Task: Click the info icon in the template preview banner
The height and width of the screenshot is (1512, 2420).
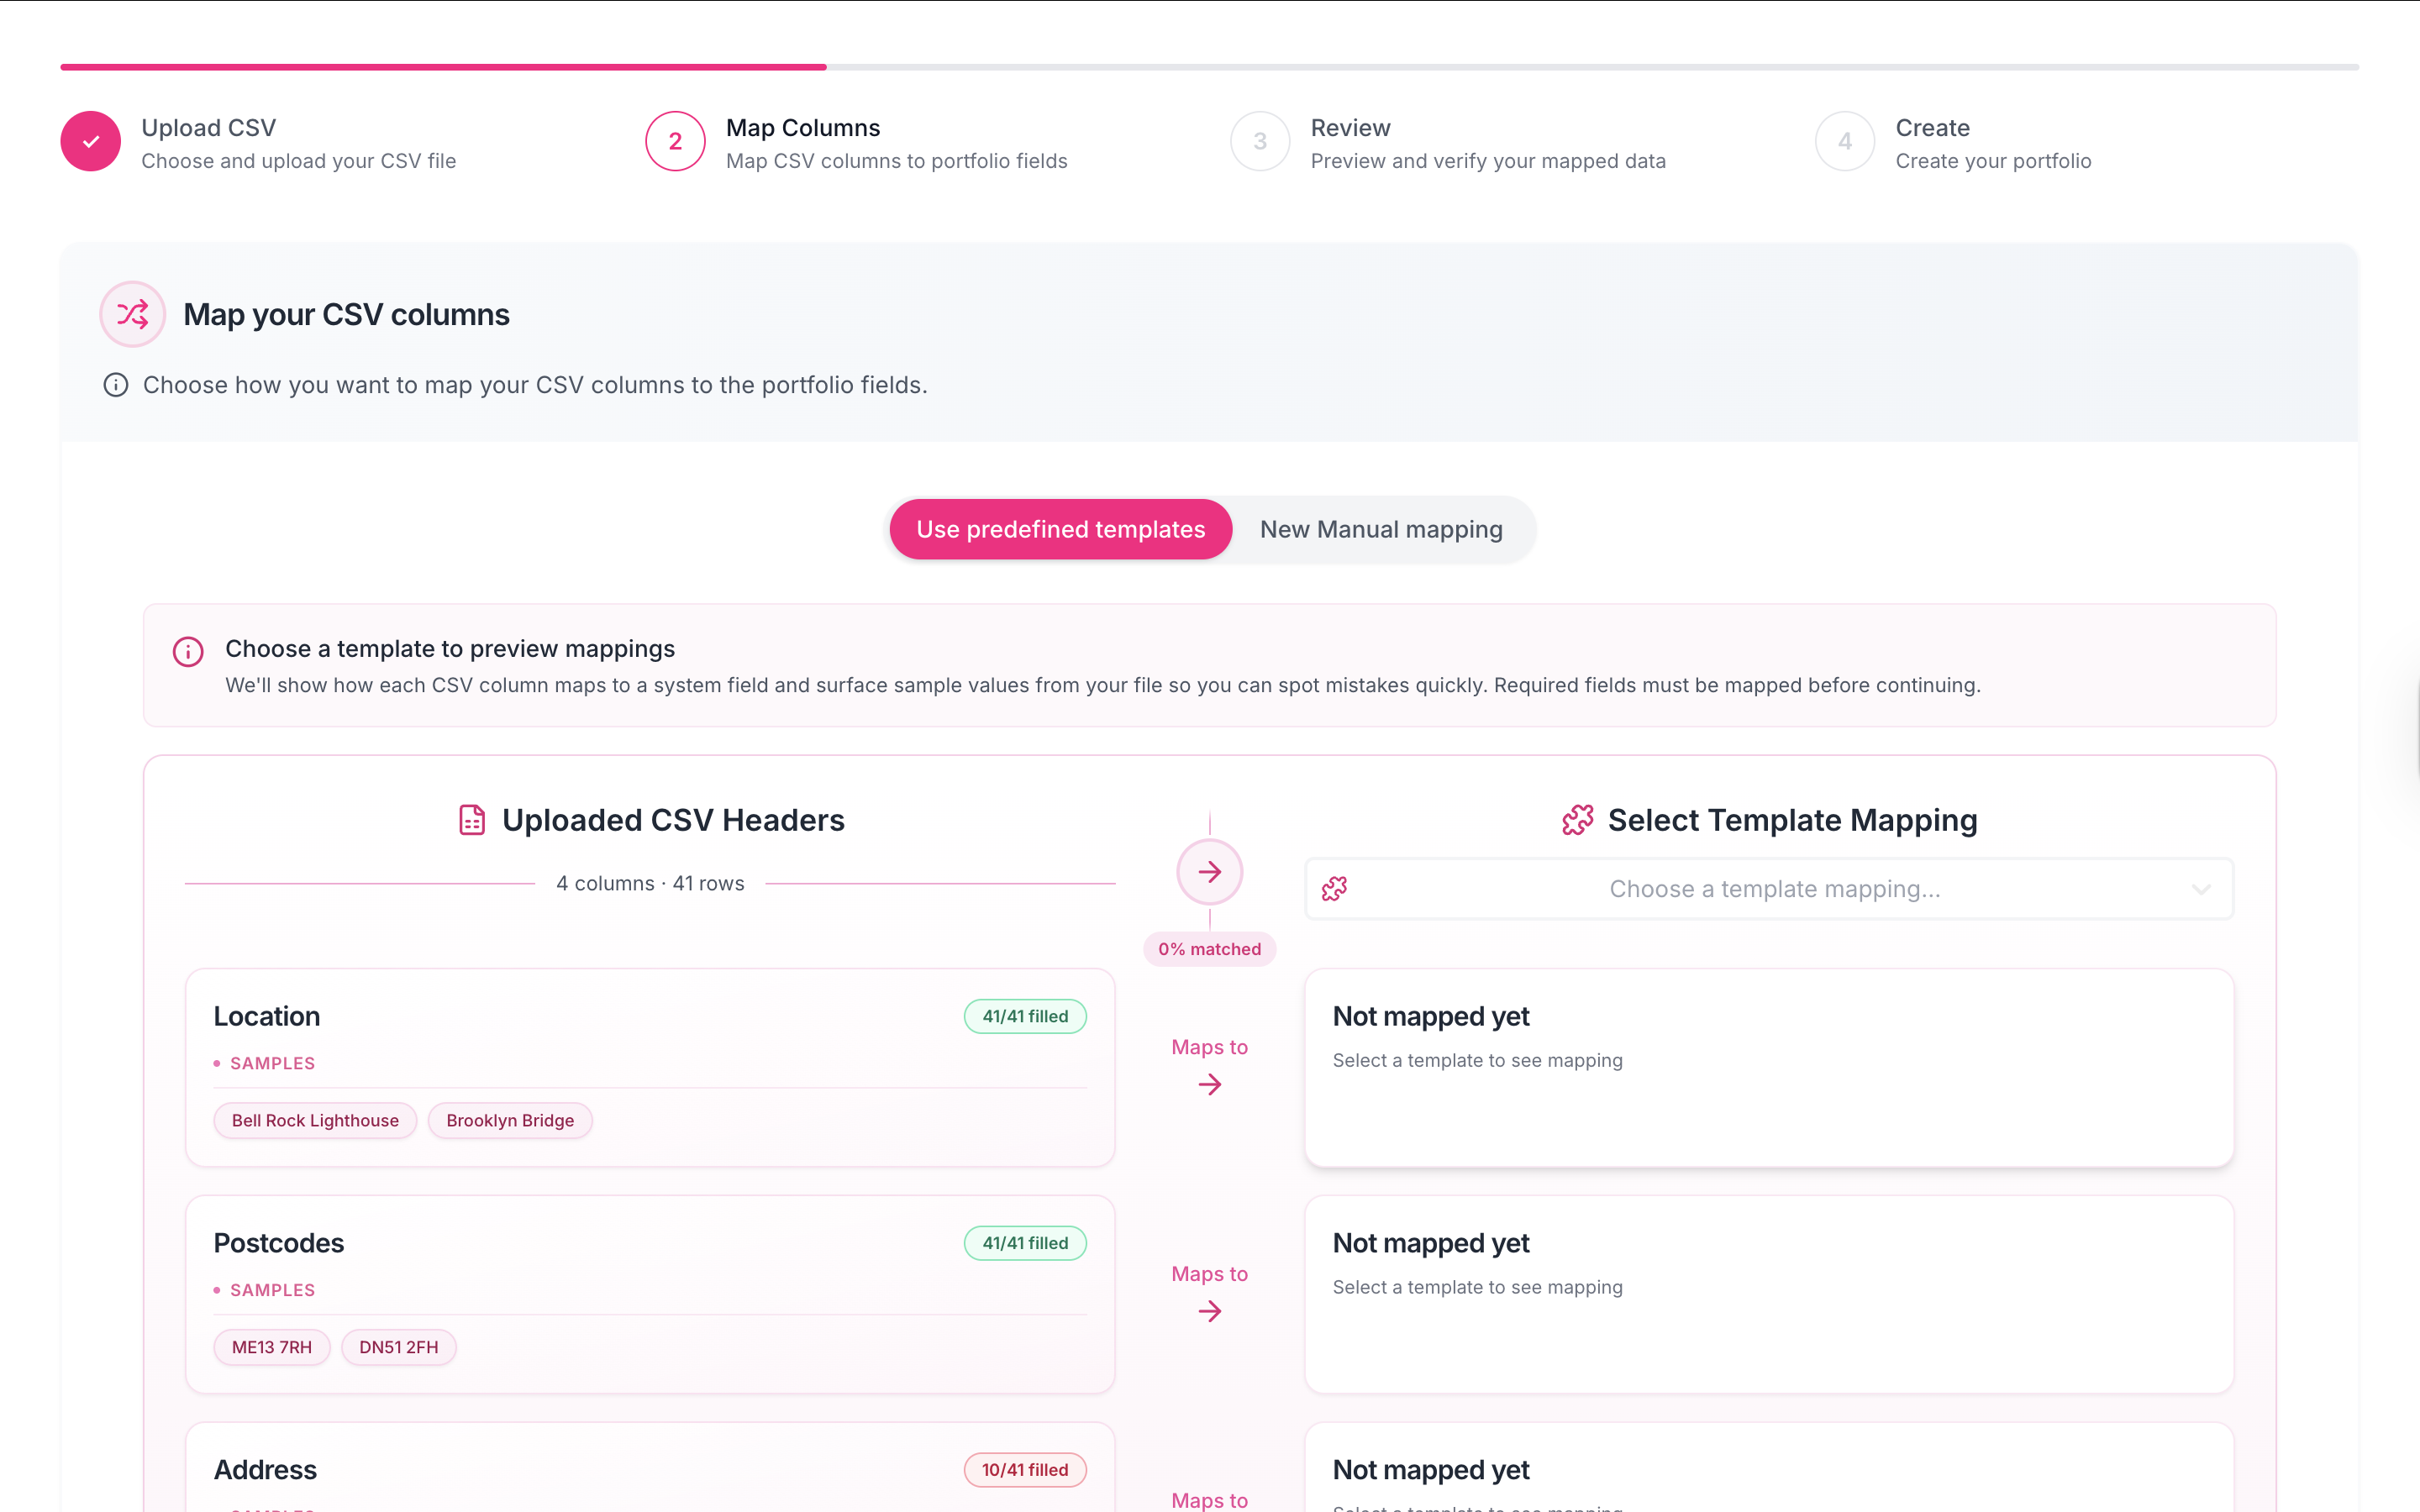Action: [188, 651]
